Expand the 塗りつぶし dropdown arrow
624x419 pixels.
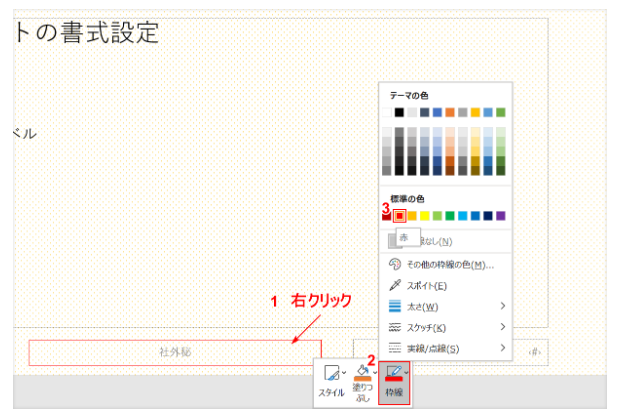[375, 372]
